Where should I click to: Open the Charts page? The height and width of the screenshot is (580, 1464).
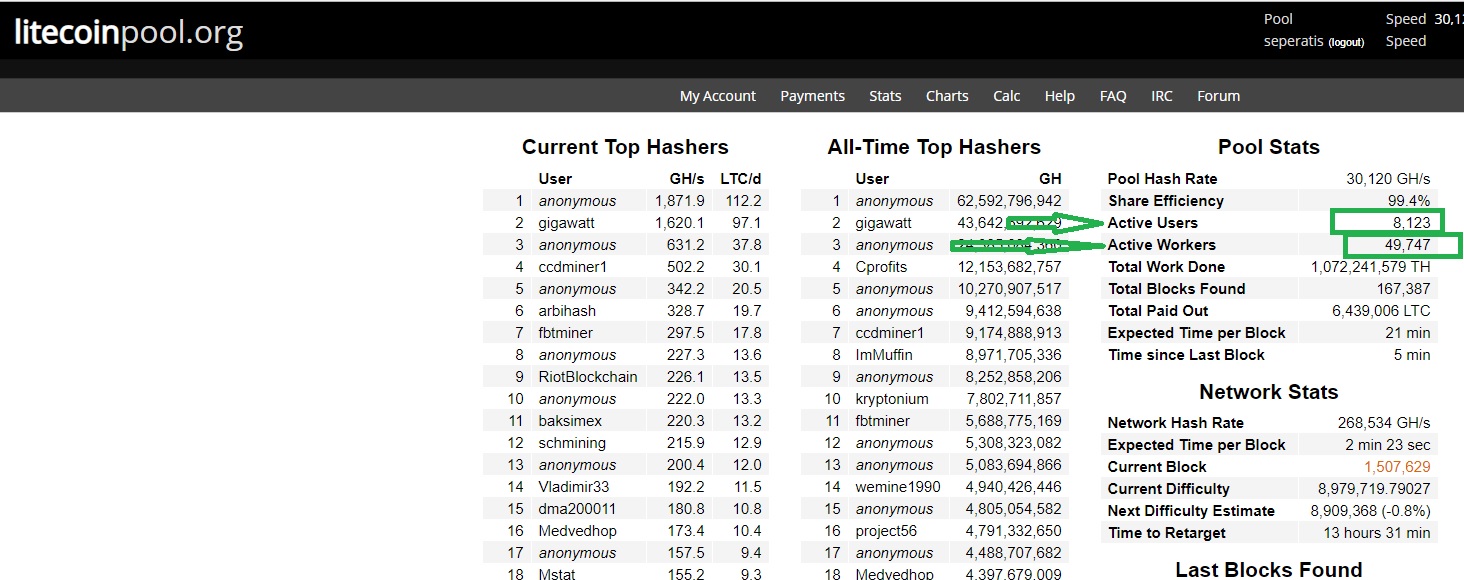click(x=946, y=95)
